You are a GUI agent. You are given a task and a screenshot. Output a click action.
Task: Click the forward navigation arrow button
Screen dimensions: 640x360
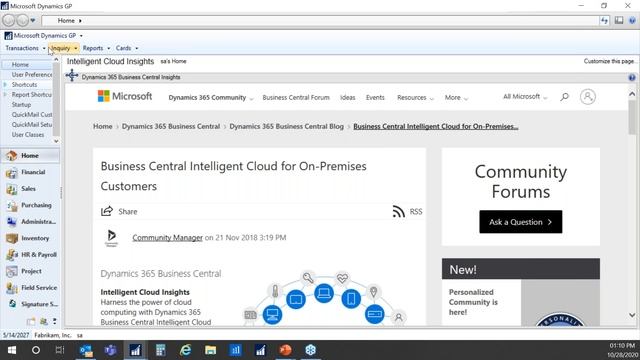tap(22, 20)
